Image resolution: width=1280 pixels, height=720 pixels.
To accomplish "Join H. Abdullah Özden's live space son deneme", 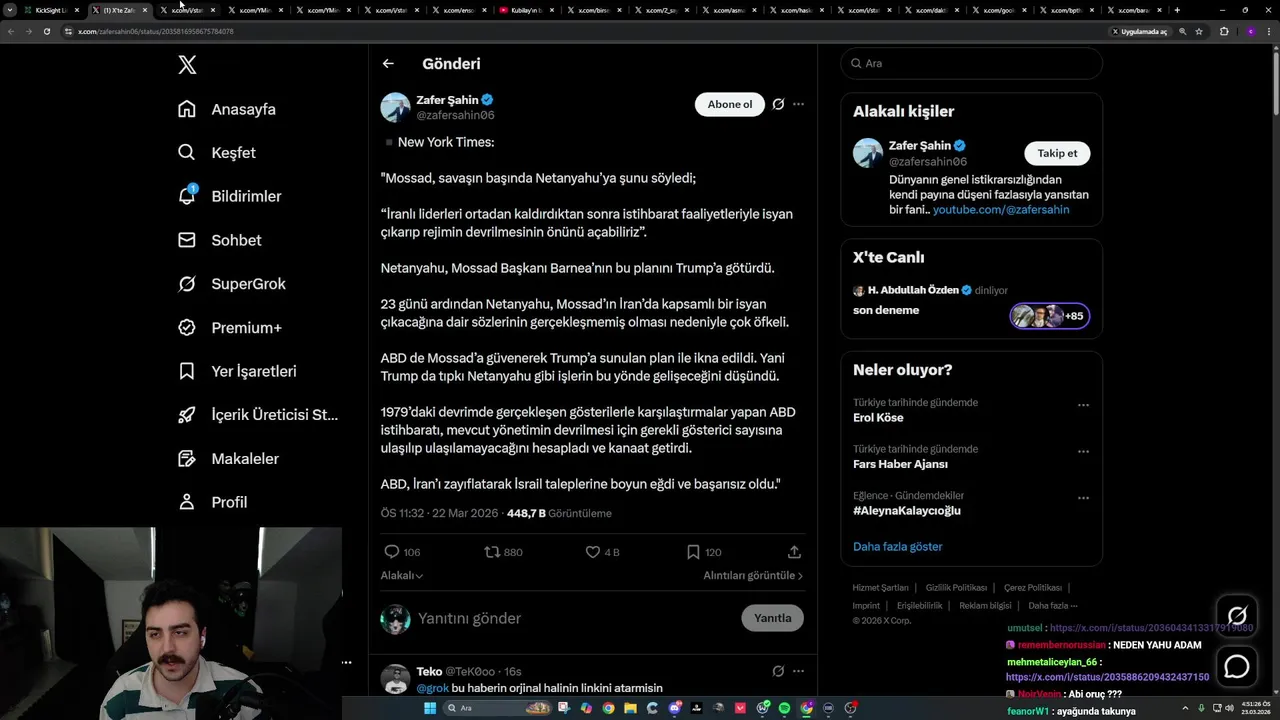I will pyautogui.click(x=971, y=304).
